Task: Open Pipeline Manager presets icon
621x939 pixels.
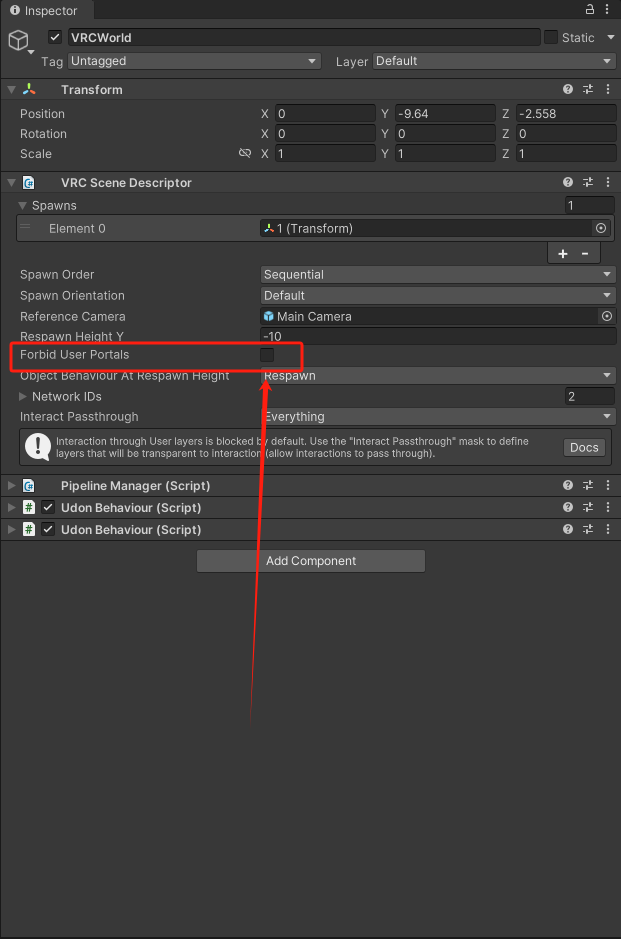Action: click(588, 485)
